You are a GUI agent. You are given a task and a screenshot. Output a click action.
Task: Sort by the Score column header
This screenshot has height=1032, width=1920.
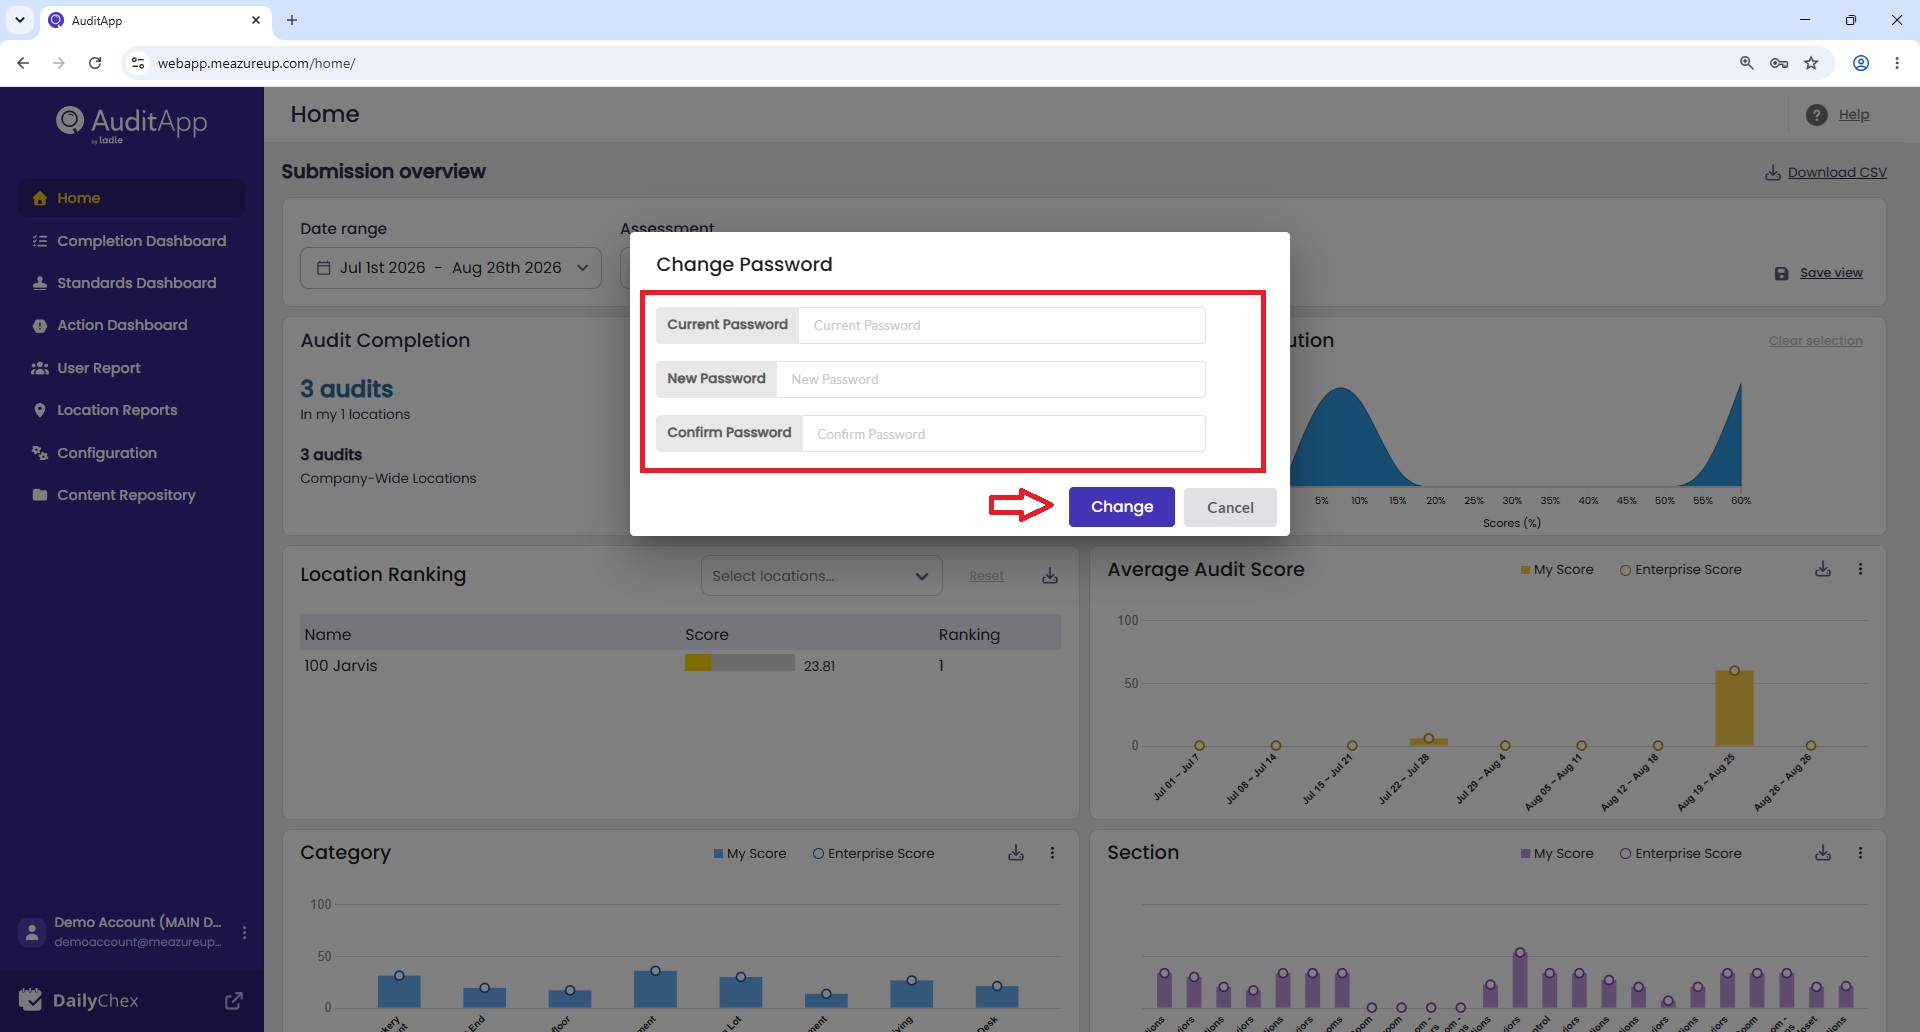click(707, 635)
